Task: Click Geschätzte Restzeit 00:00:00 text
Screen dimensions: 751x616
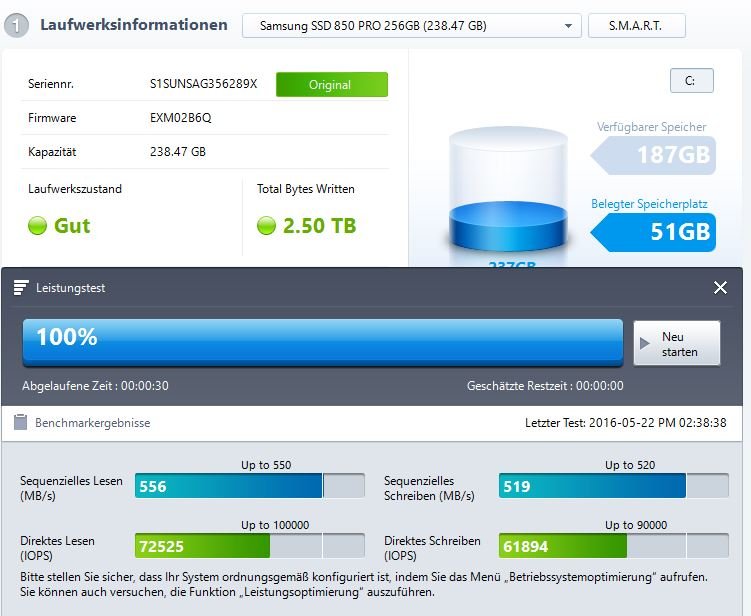Action: pyautogui.click(x=545, y=386)
